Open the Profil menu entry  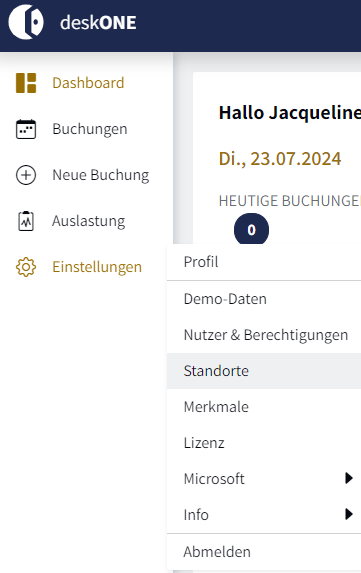(x=264, y=262)
